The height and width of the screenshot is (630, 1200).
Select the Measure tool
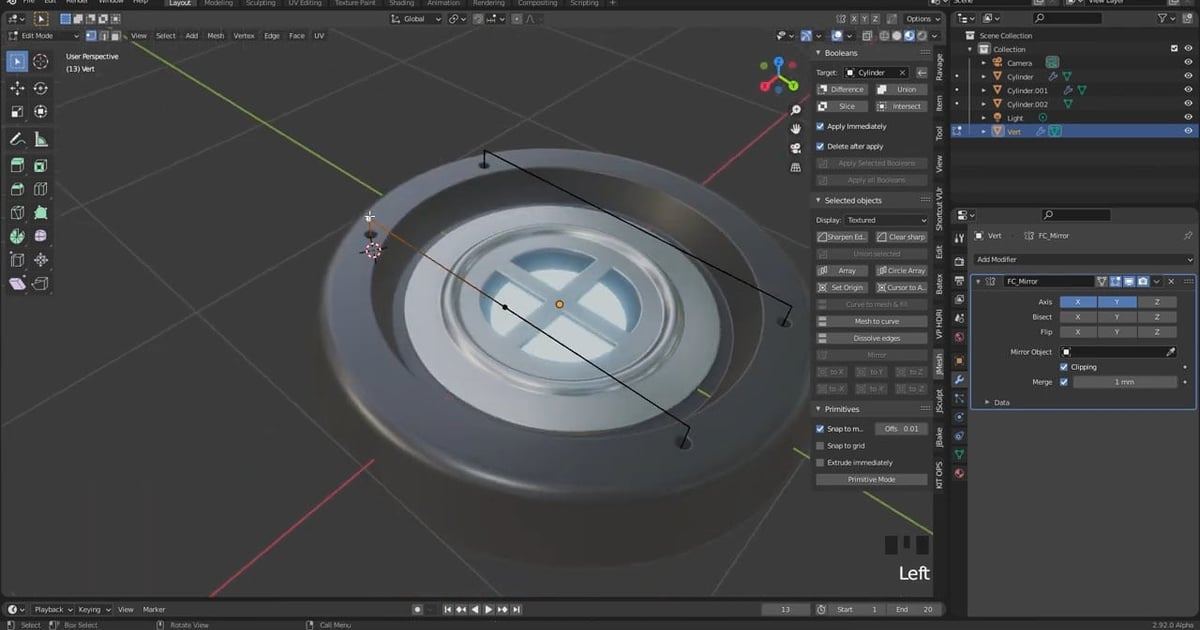click(x=41, y=139)
